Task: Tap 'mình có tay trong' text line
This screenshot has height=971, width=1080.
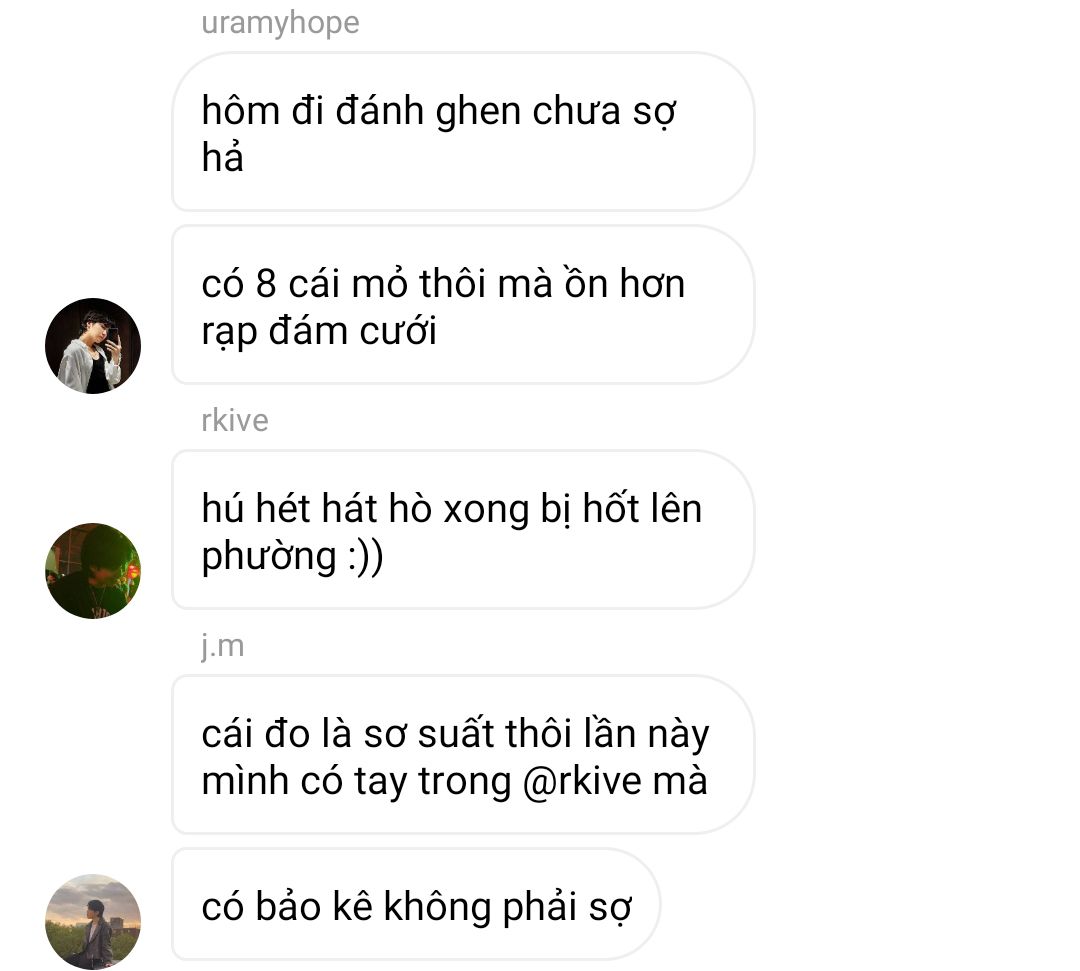Action: pyautogui.click(x=356, y=782)
